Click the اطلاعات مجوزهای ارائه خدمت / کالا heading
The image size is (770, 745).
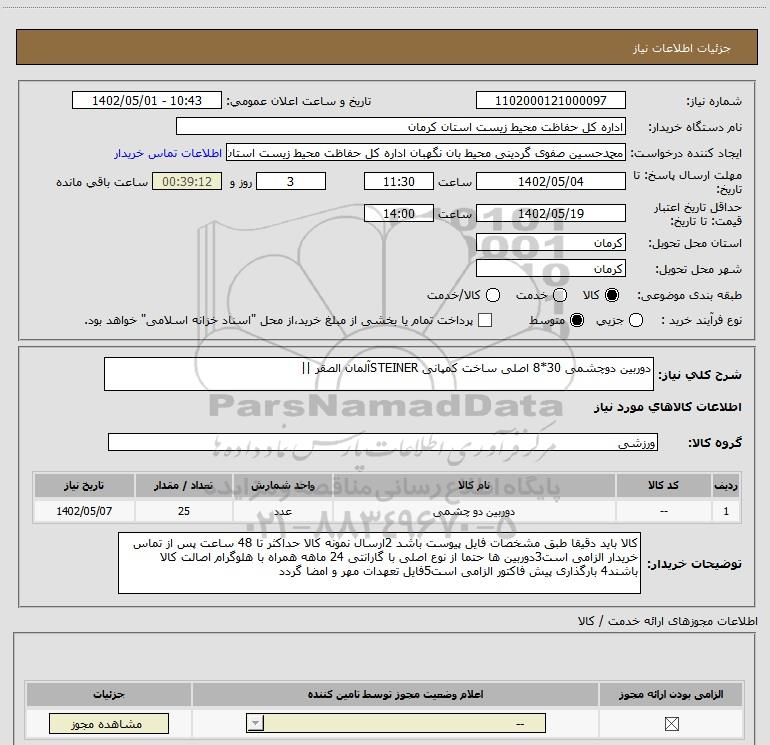(x=668, y=621)
